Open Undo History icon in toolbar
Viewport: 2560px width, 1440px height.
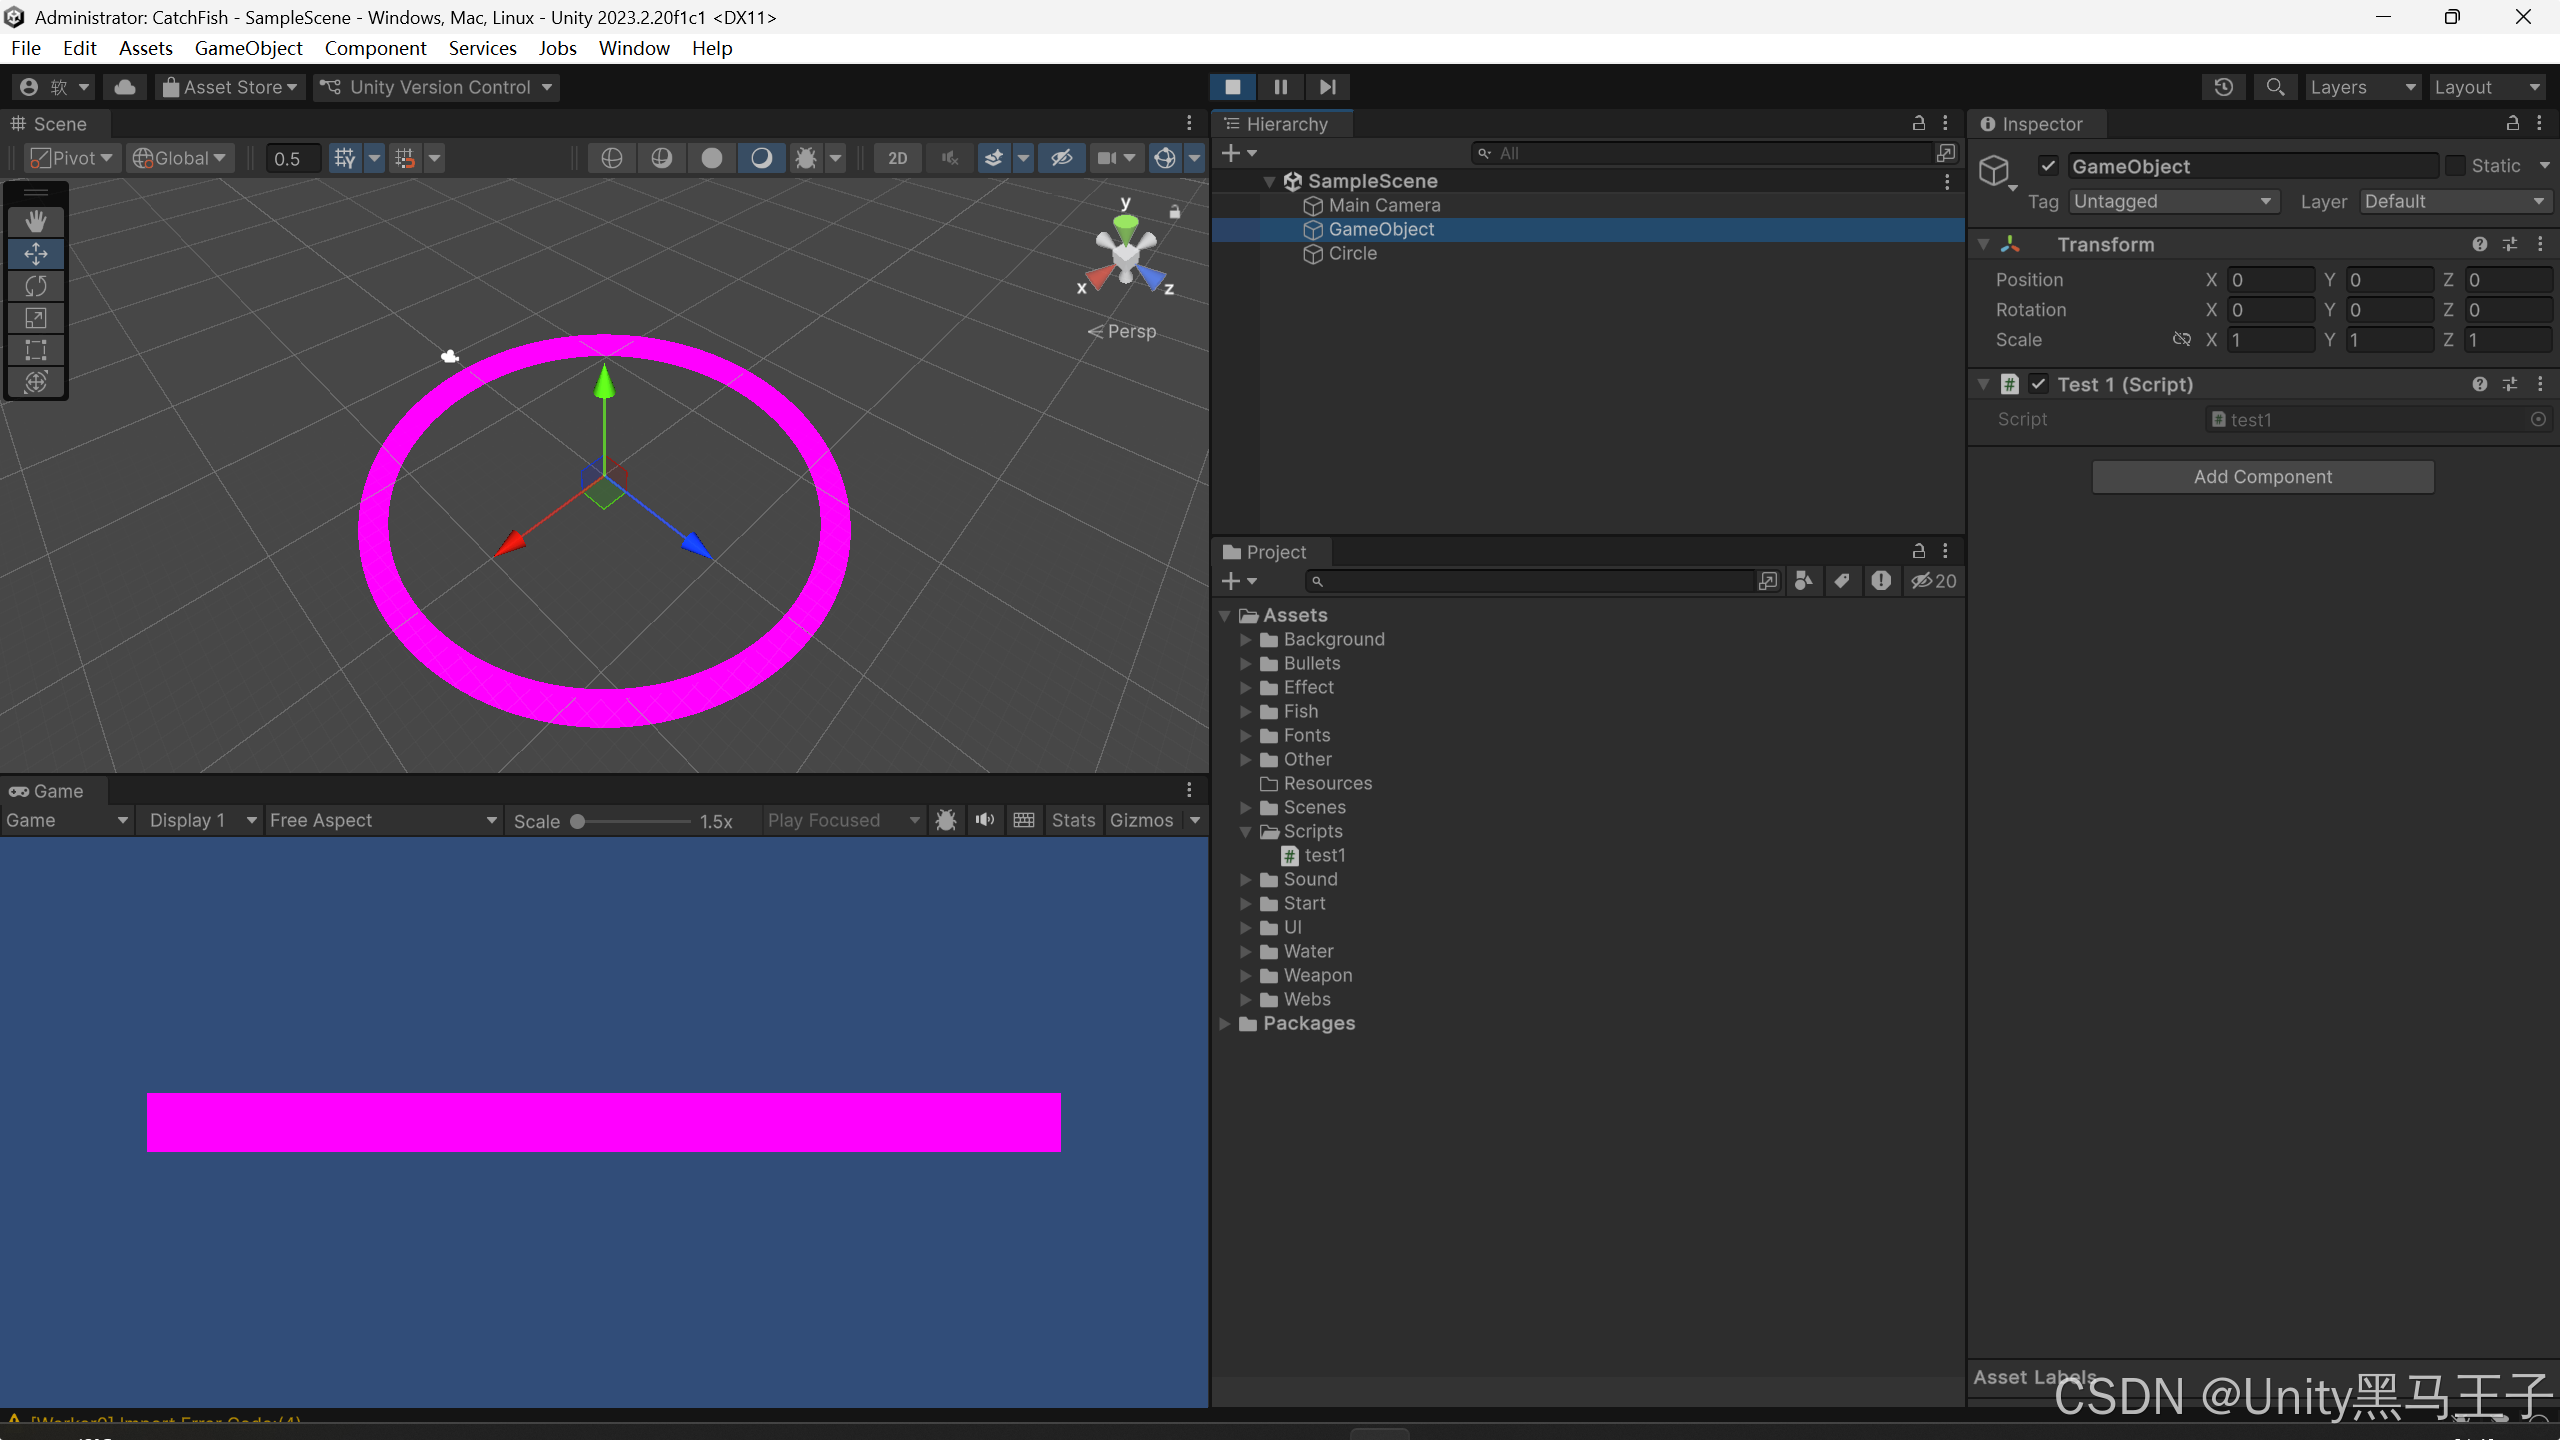click(2223, 87)
